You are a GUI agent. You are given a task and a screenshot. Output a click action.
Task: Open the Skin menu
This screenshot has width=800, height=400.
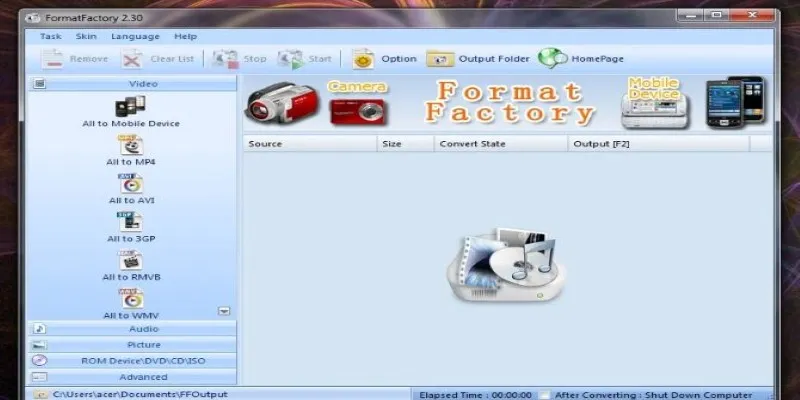click(86, 36)
